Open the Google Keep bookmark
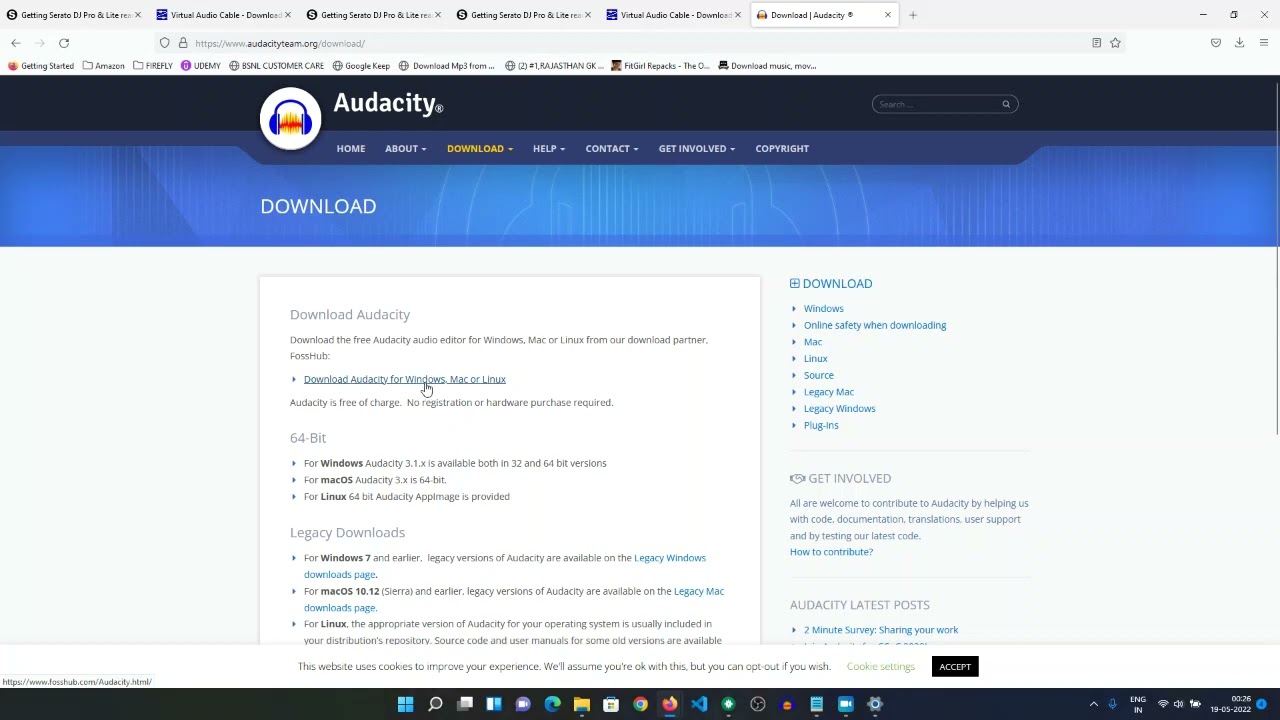Image resolution: width=1280 pixels, height=720 pixels. tap(361, 66)
